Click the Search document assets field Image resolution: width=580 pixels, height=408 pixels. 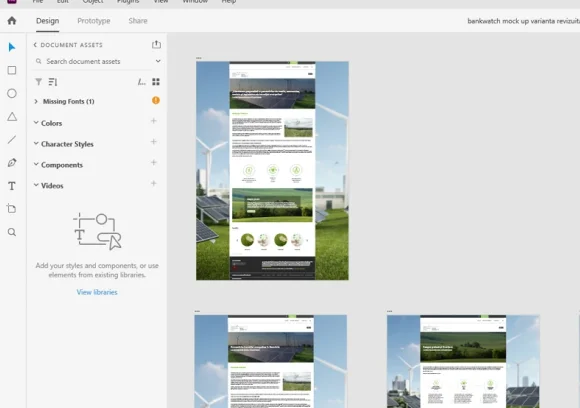click(93, 61)
